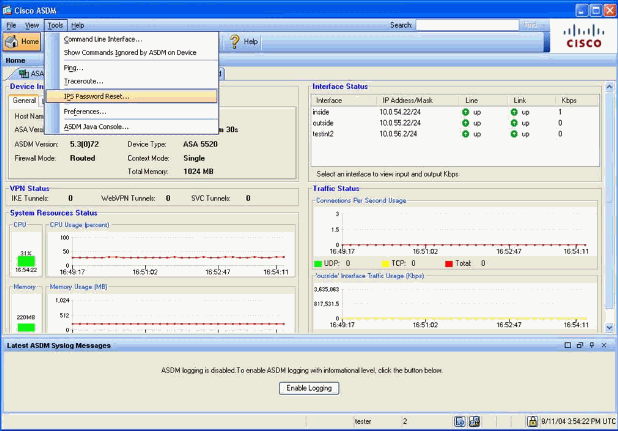
Task: Click the Help question mark icon
Action: coord(235,42)
